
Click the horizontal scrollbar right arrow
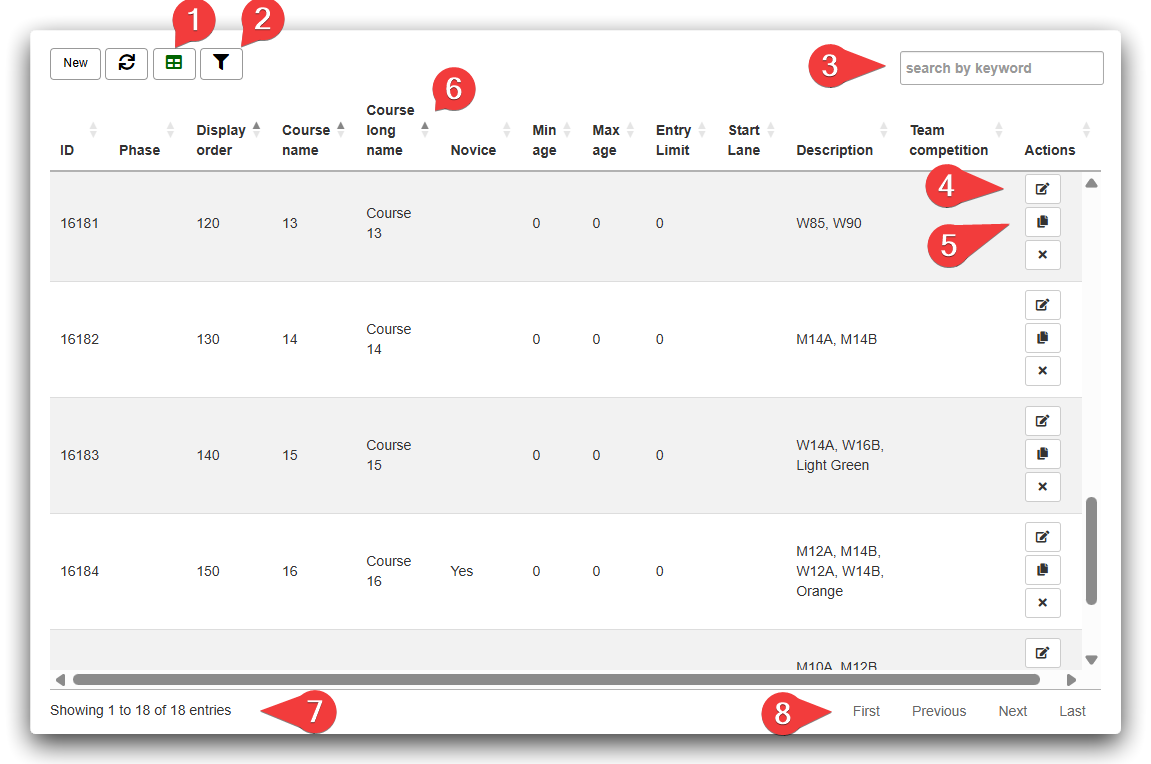tap(1071, 680)
